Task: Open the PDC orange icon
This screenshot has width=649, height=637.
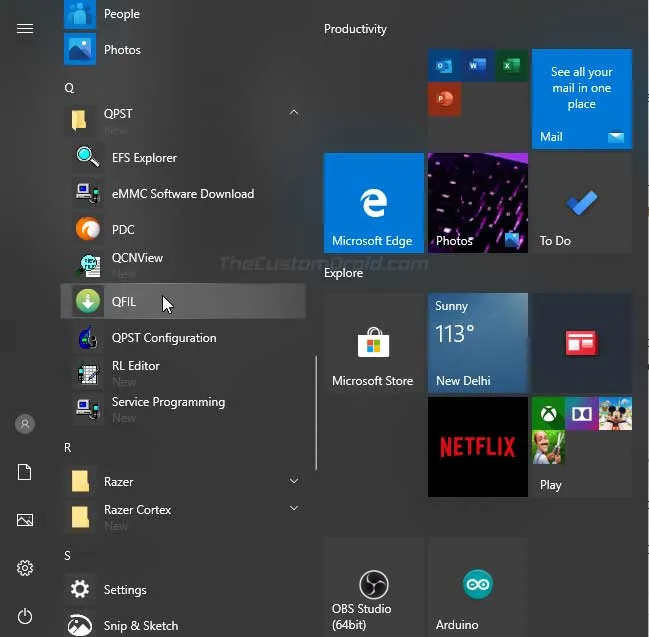Action: point(88,229)
